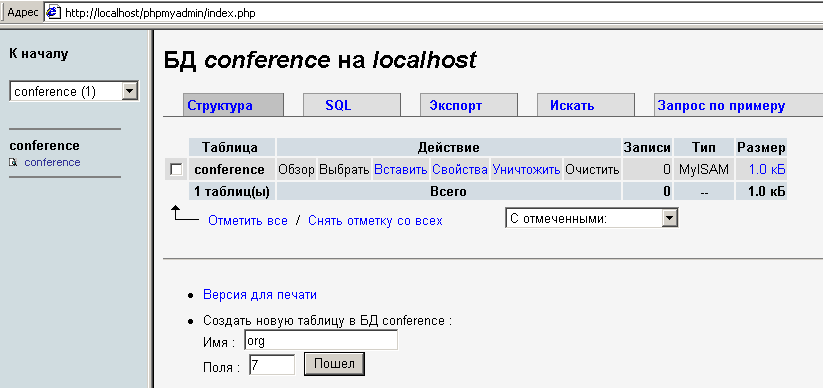Click the 1.0 кБ size link in conference row

(767, 170)
